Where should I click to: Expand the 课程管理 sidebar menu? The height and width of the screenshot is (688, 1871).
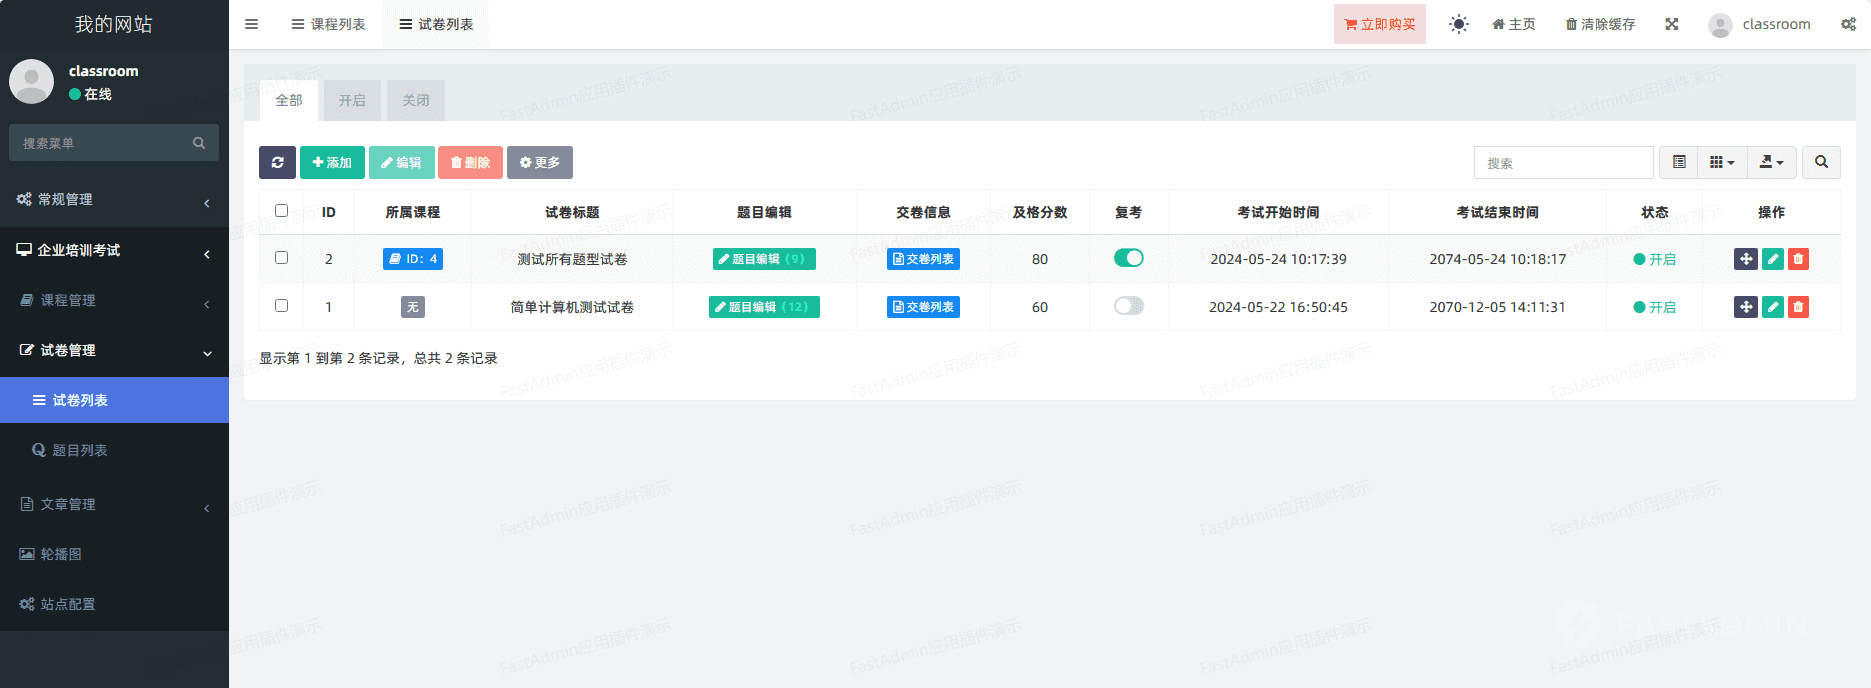point(114,300)
